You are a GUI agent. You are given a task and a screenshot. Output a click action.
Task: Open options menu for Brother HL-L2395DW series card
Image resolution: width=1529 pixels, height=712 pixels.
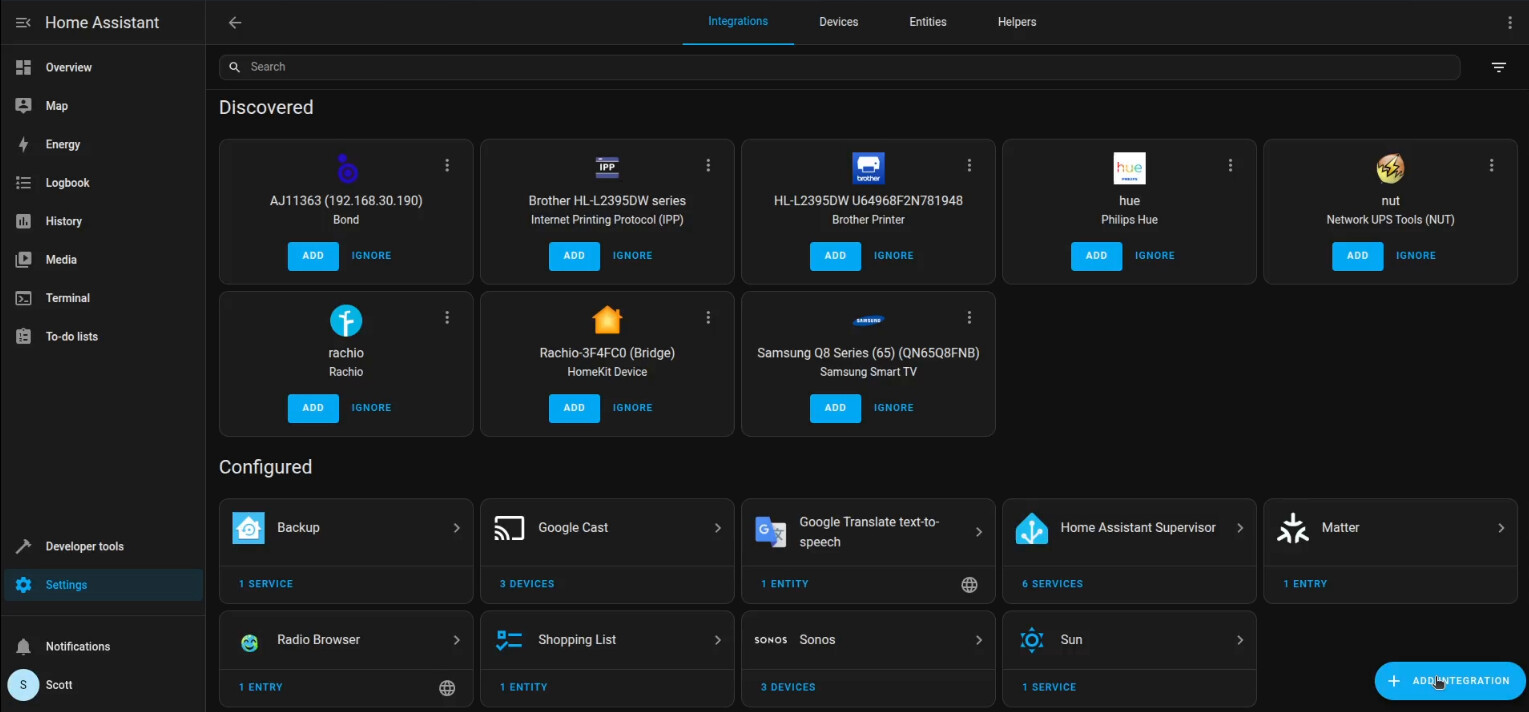[708, 165]
